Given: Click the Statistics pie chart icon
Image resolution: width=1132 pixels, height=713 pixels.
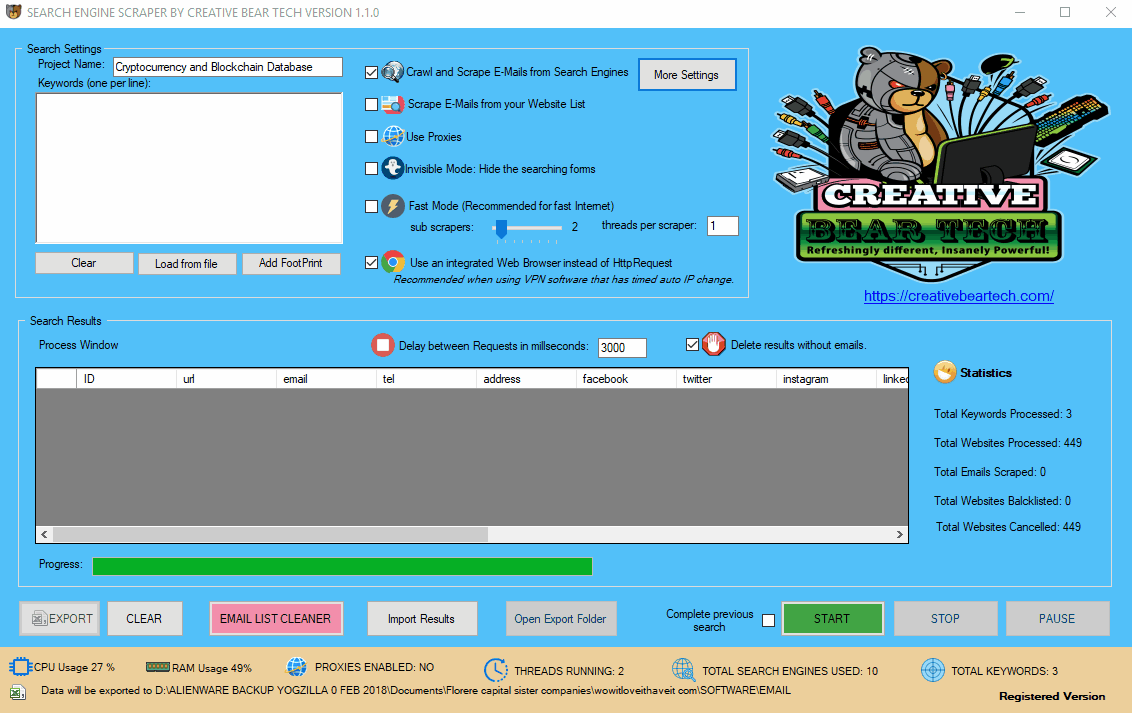Looking at the screenshot, I should [944, 372].
